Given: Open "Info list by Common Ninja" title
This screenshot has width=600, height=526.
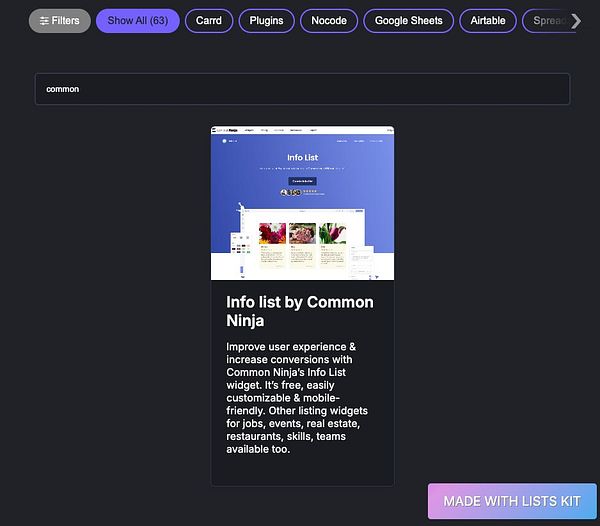Looking at the screenshot, I should tap(300, 311).
